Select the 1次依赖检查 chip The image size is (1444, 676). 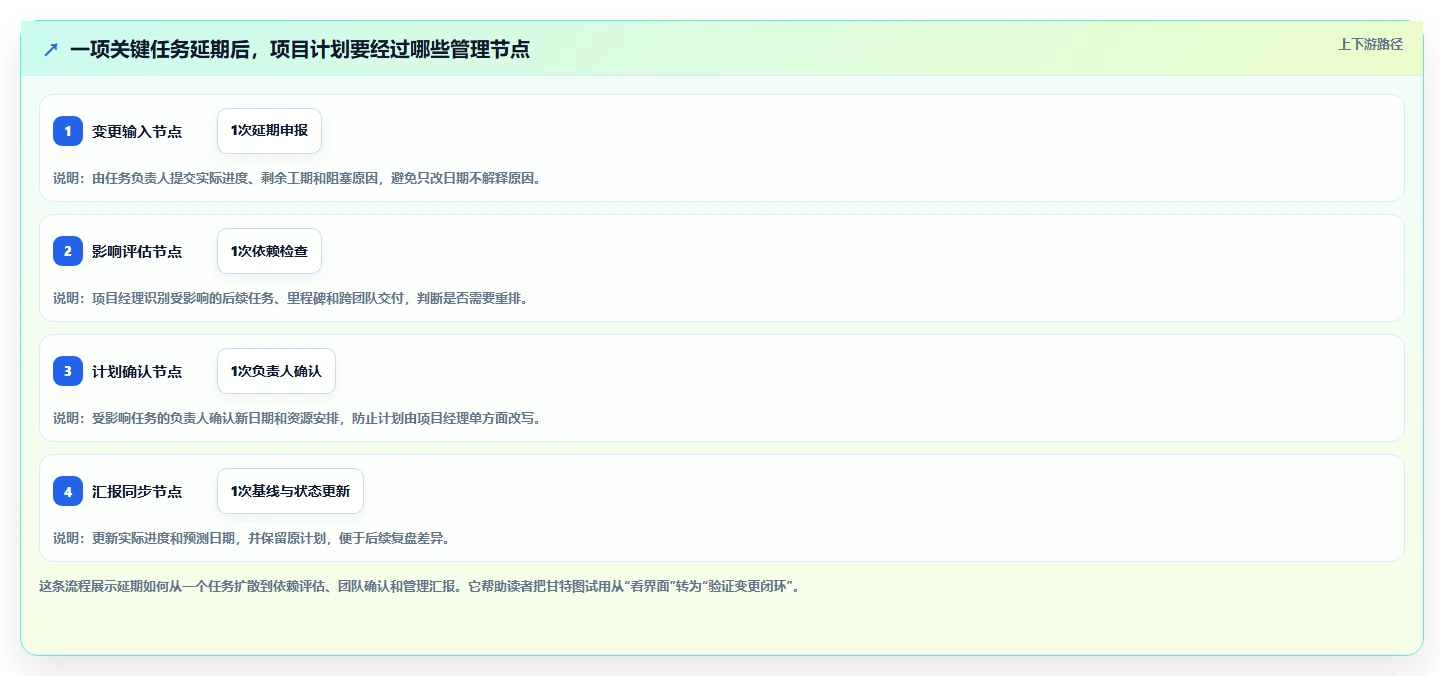pyautogui.click(x=269, y=251)
